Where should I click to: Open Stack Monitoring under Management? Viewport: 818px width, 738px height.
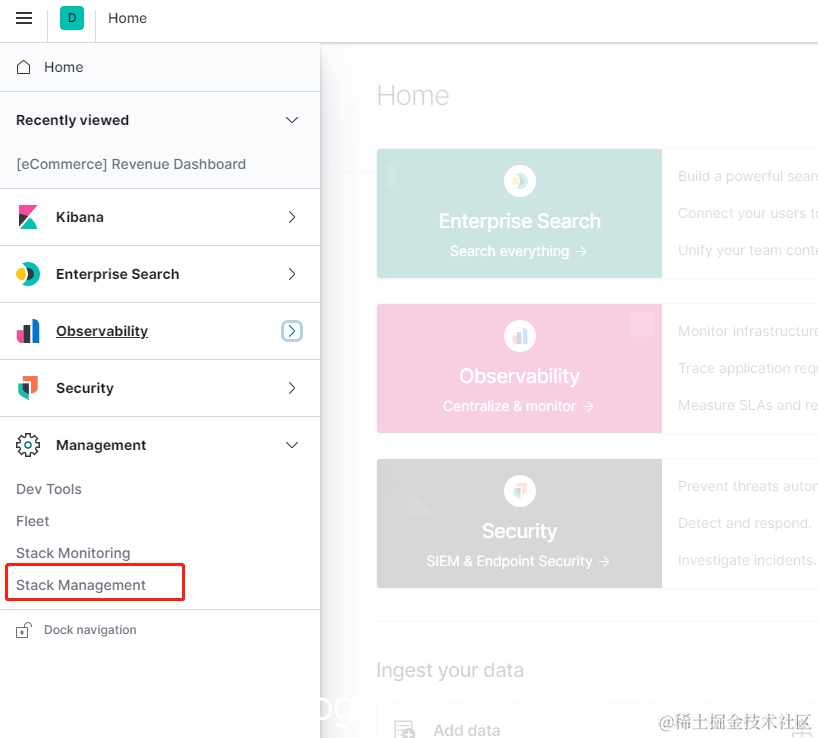73,553
